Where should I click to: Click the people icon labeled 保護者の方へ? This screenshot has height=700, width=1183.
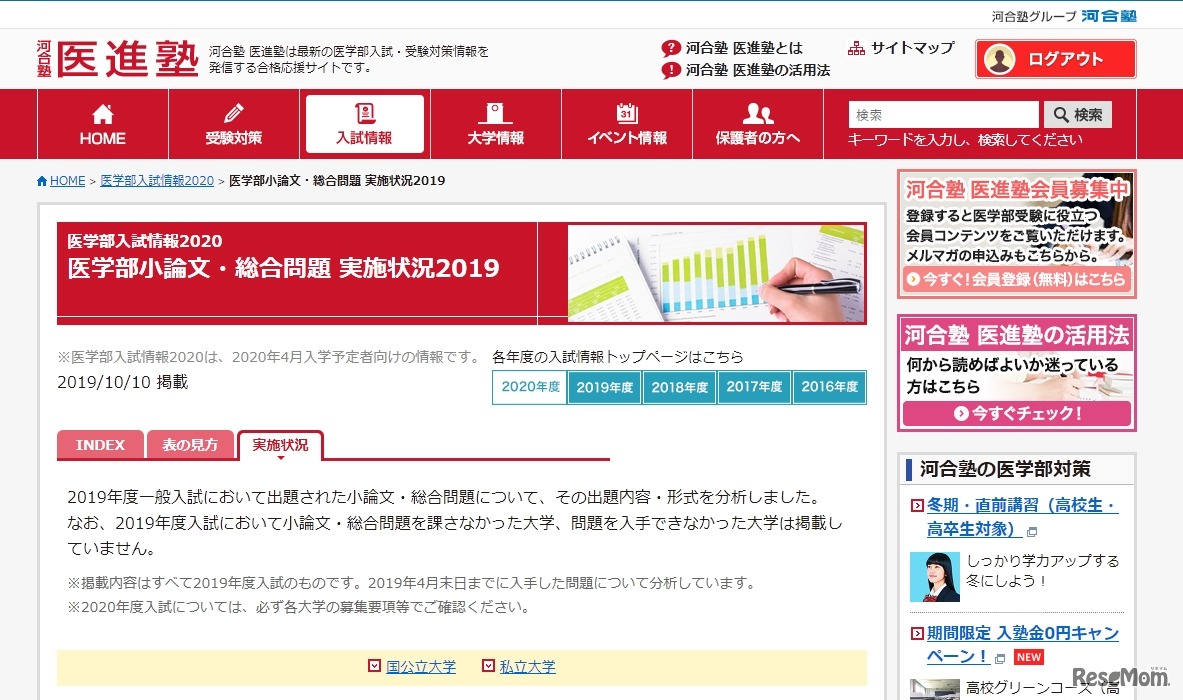tap(757, 112)
